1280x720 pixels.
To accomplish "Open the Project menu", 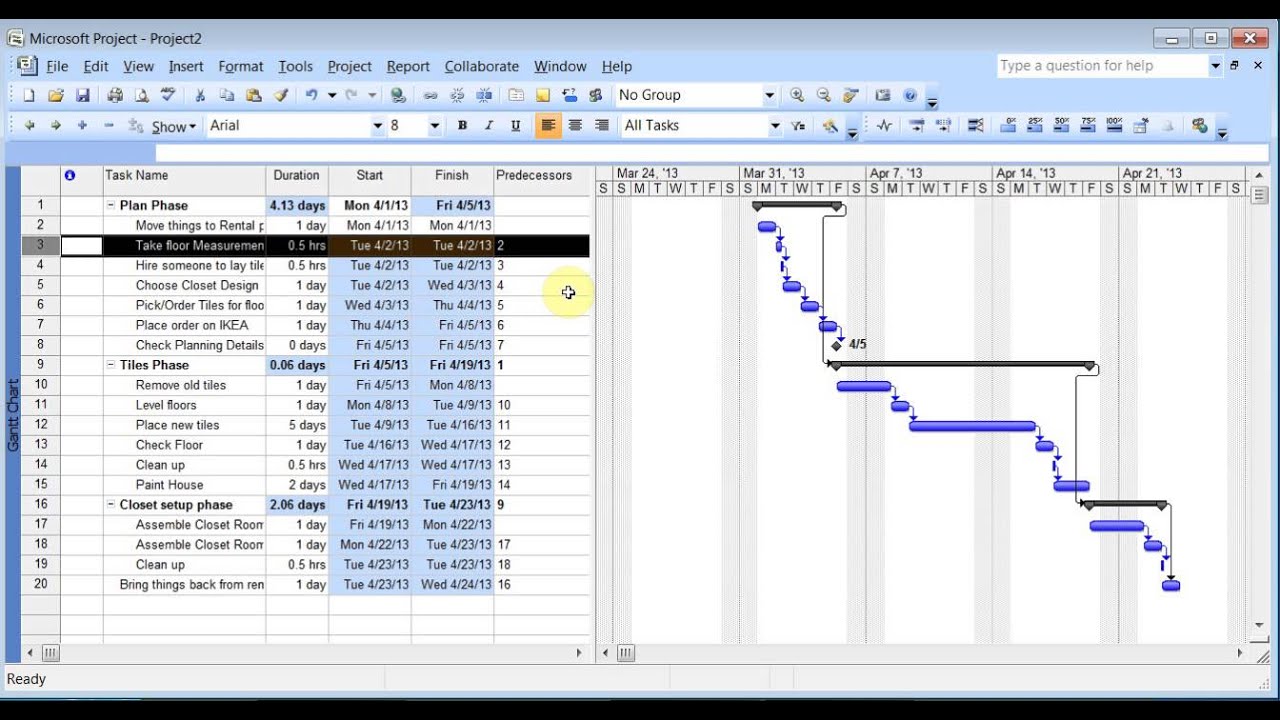I will (349, 66).
